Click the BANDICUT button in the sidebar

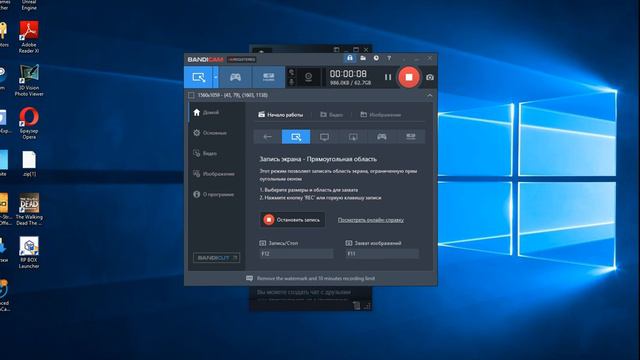(216, 258)
